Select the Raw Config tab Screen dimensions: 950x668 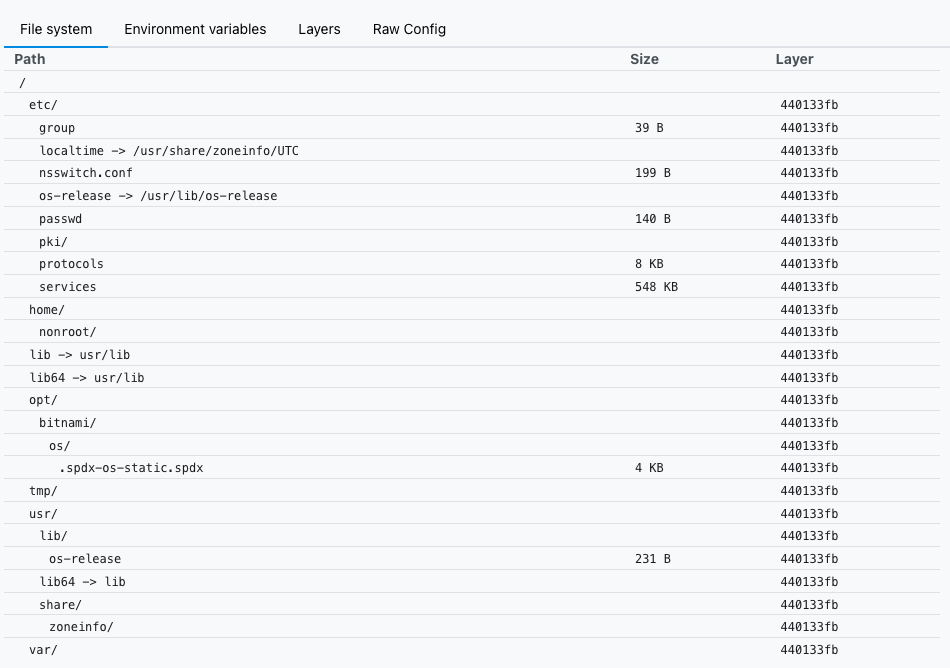[x=408, y=29]
